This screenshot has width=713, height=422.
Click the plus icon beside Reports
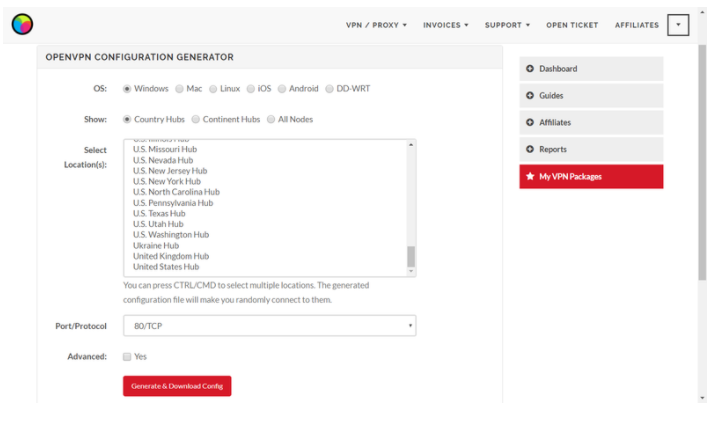pyautogui.click(x=530, y=149)
